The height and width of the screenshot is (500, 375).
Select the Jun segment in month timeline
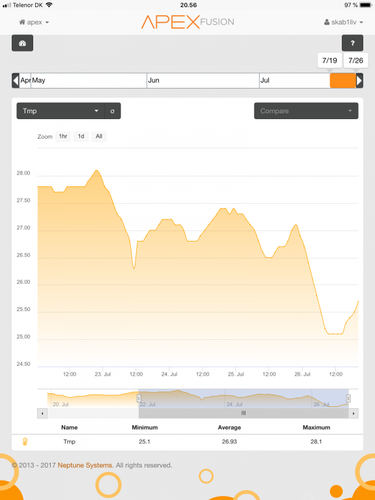(203, 80)
